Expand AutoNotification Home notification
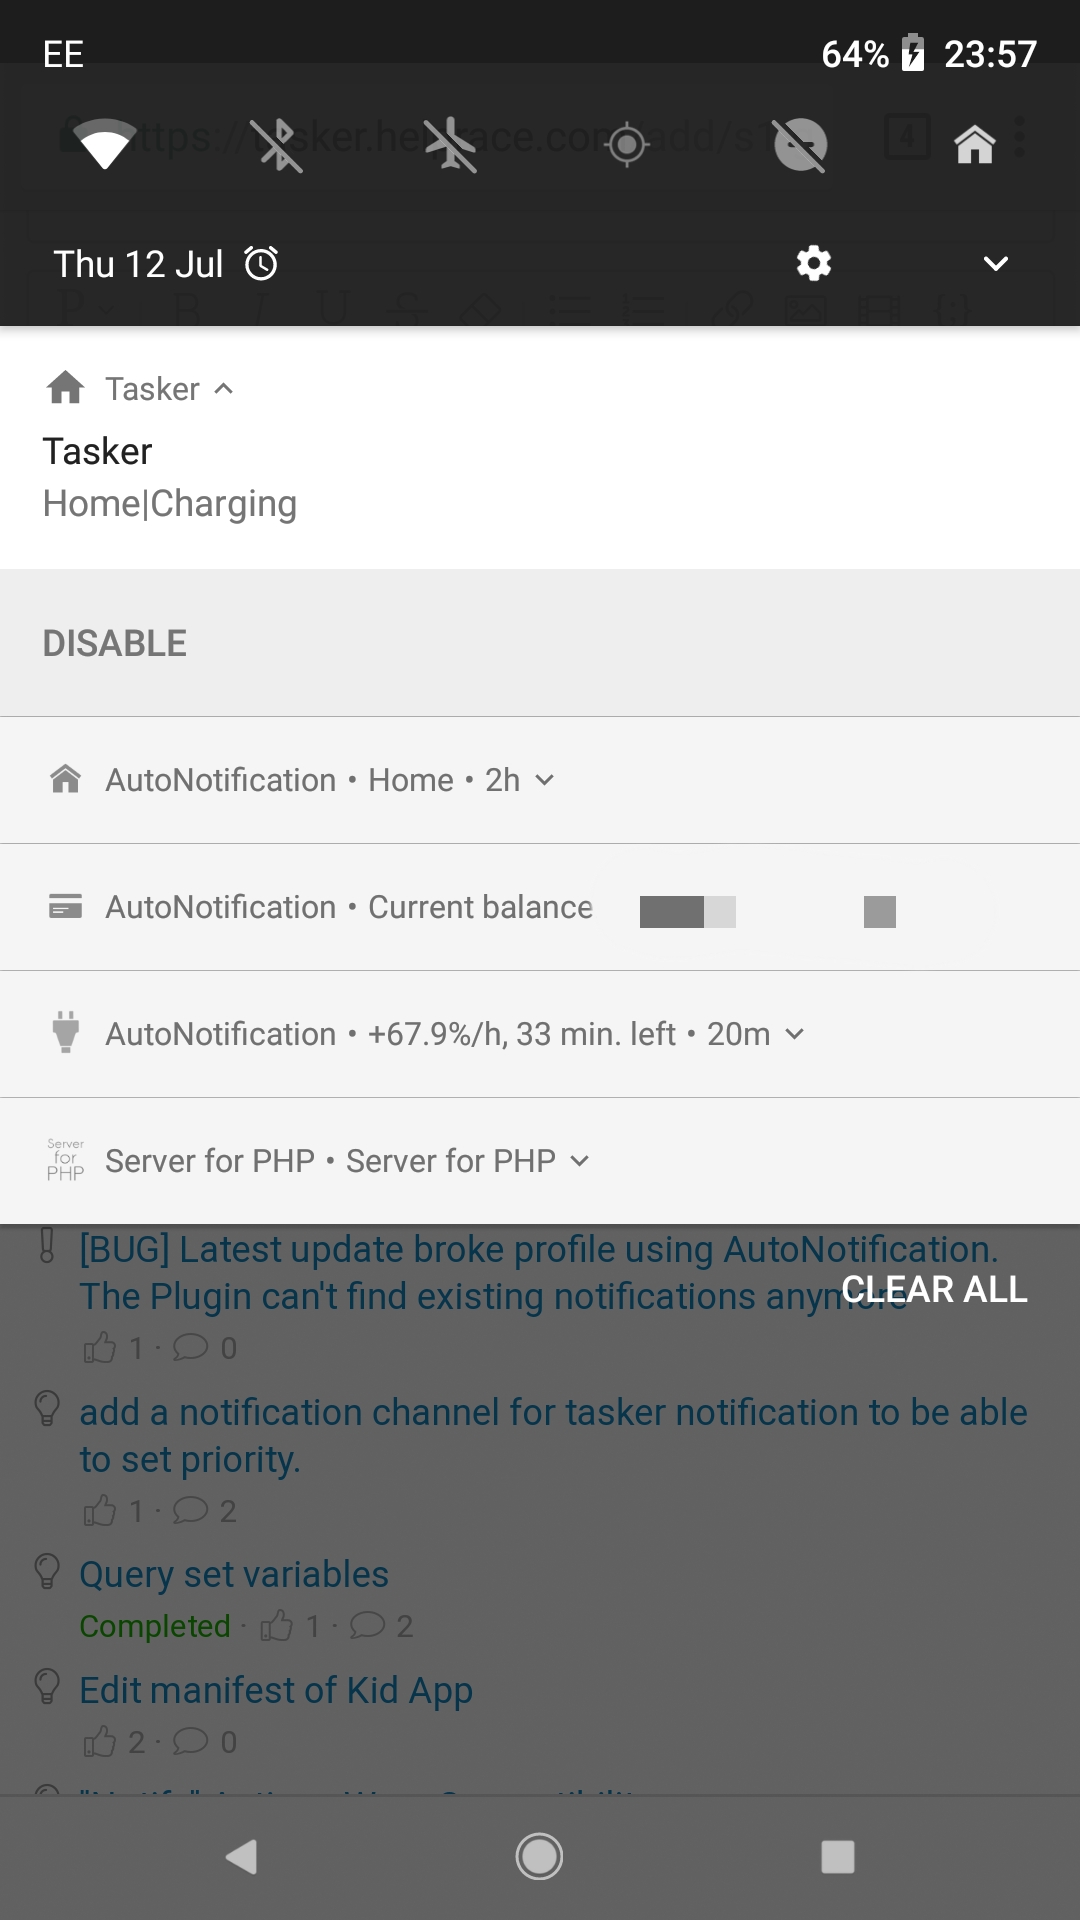 coord(544,780)
